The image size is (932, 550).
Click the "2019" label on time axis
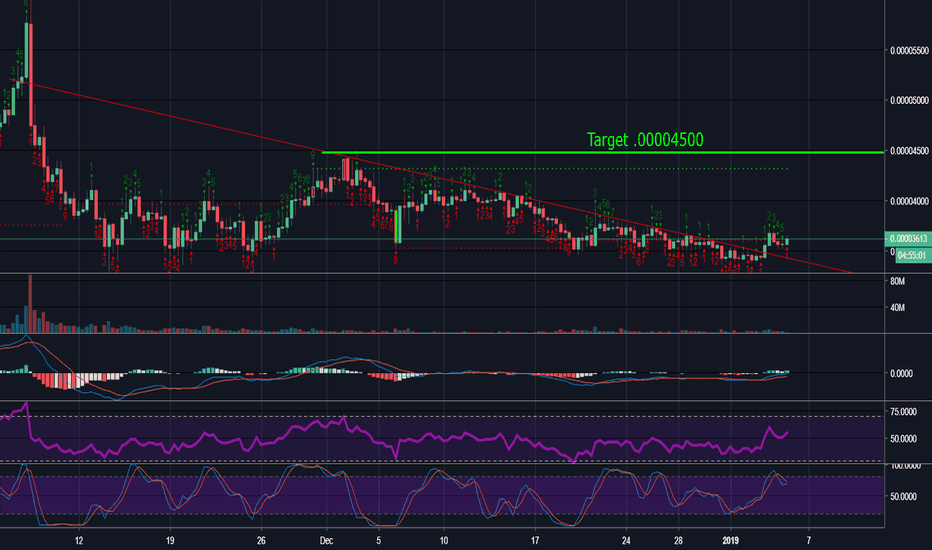click(x=731, y=540)
